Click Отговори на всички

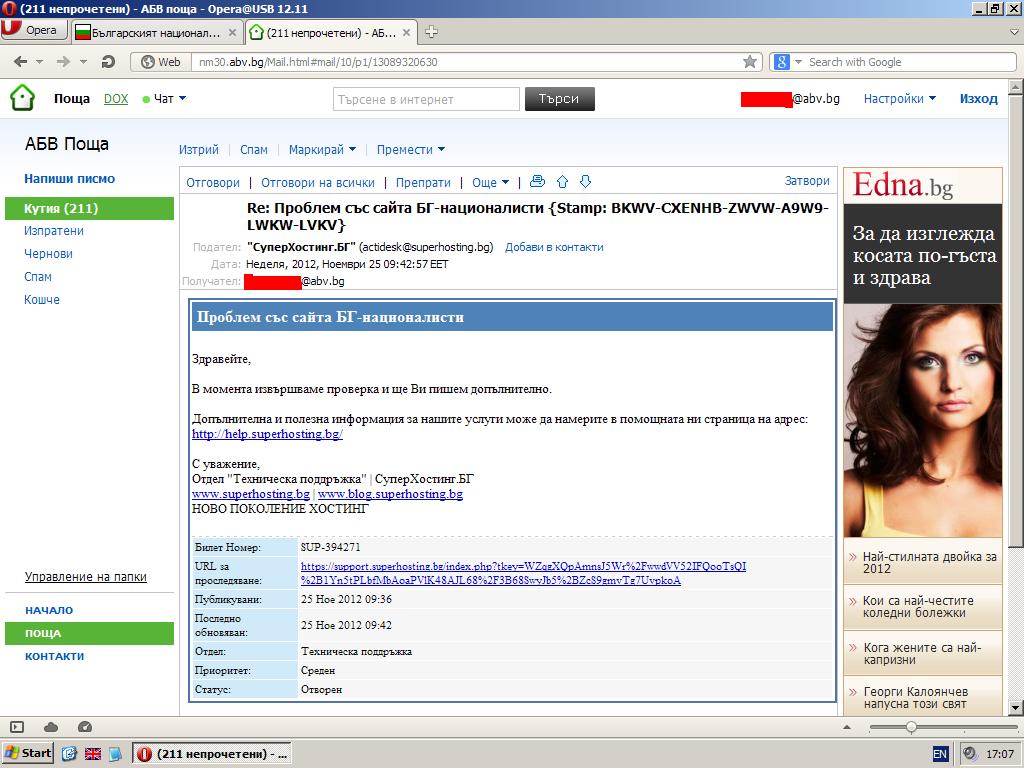point(318,182)
